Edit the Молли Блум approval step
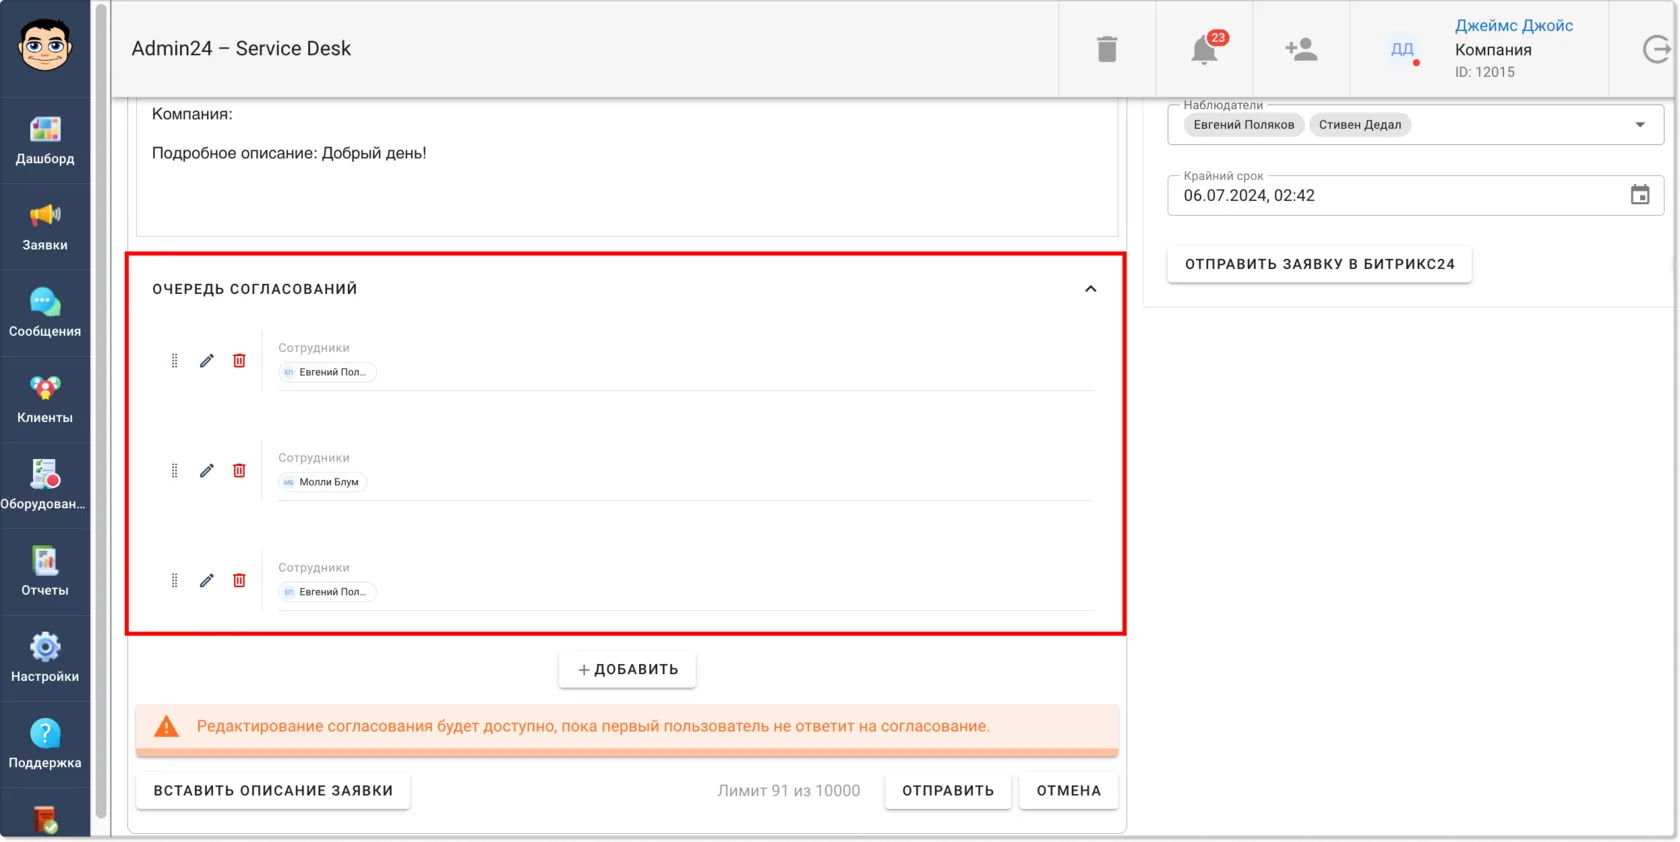Viewport: 1680px width, 842px height. (207, 470)
